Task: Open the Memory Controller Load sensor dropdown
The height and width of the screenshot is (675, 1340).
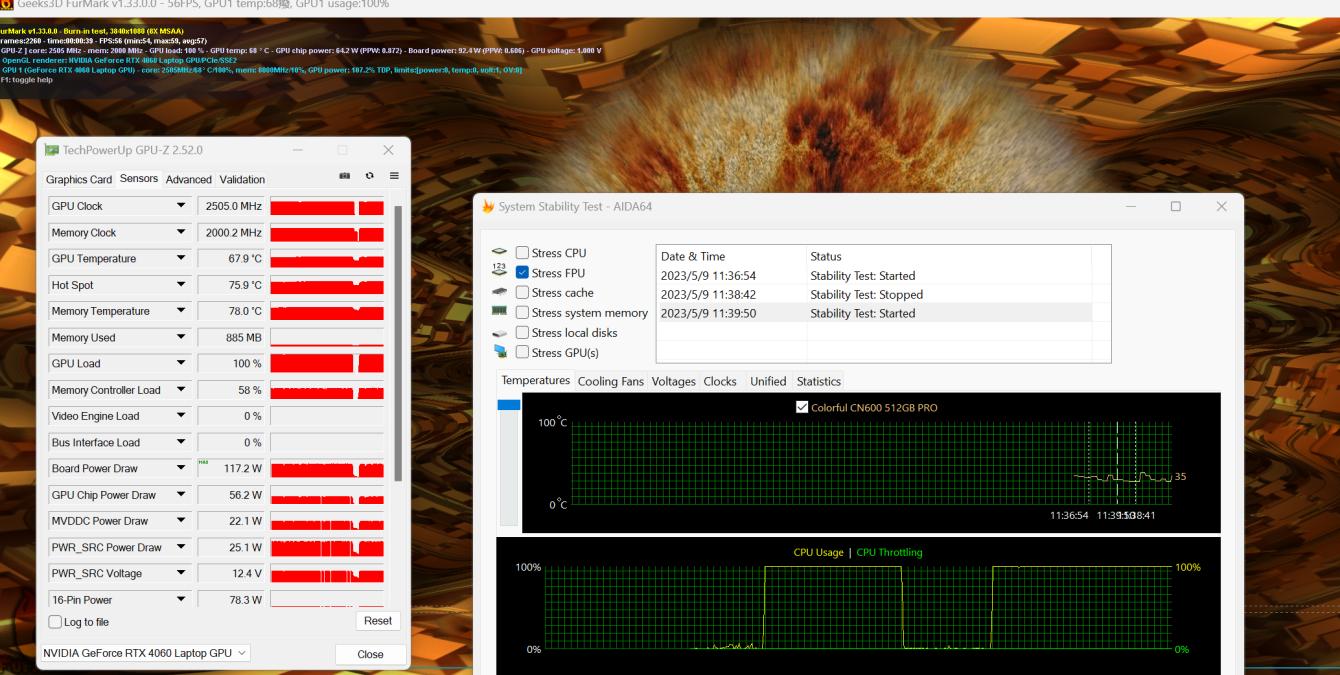Action: 181,390
